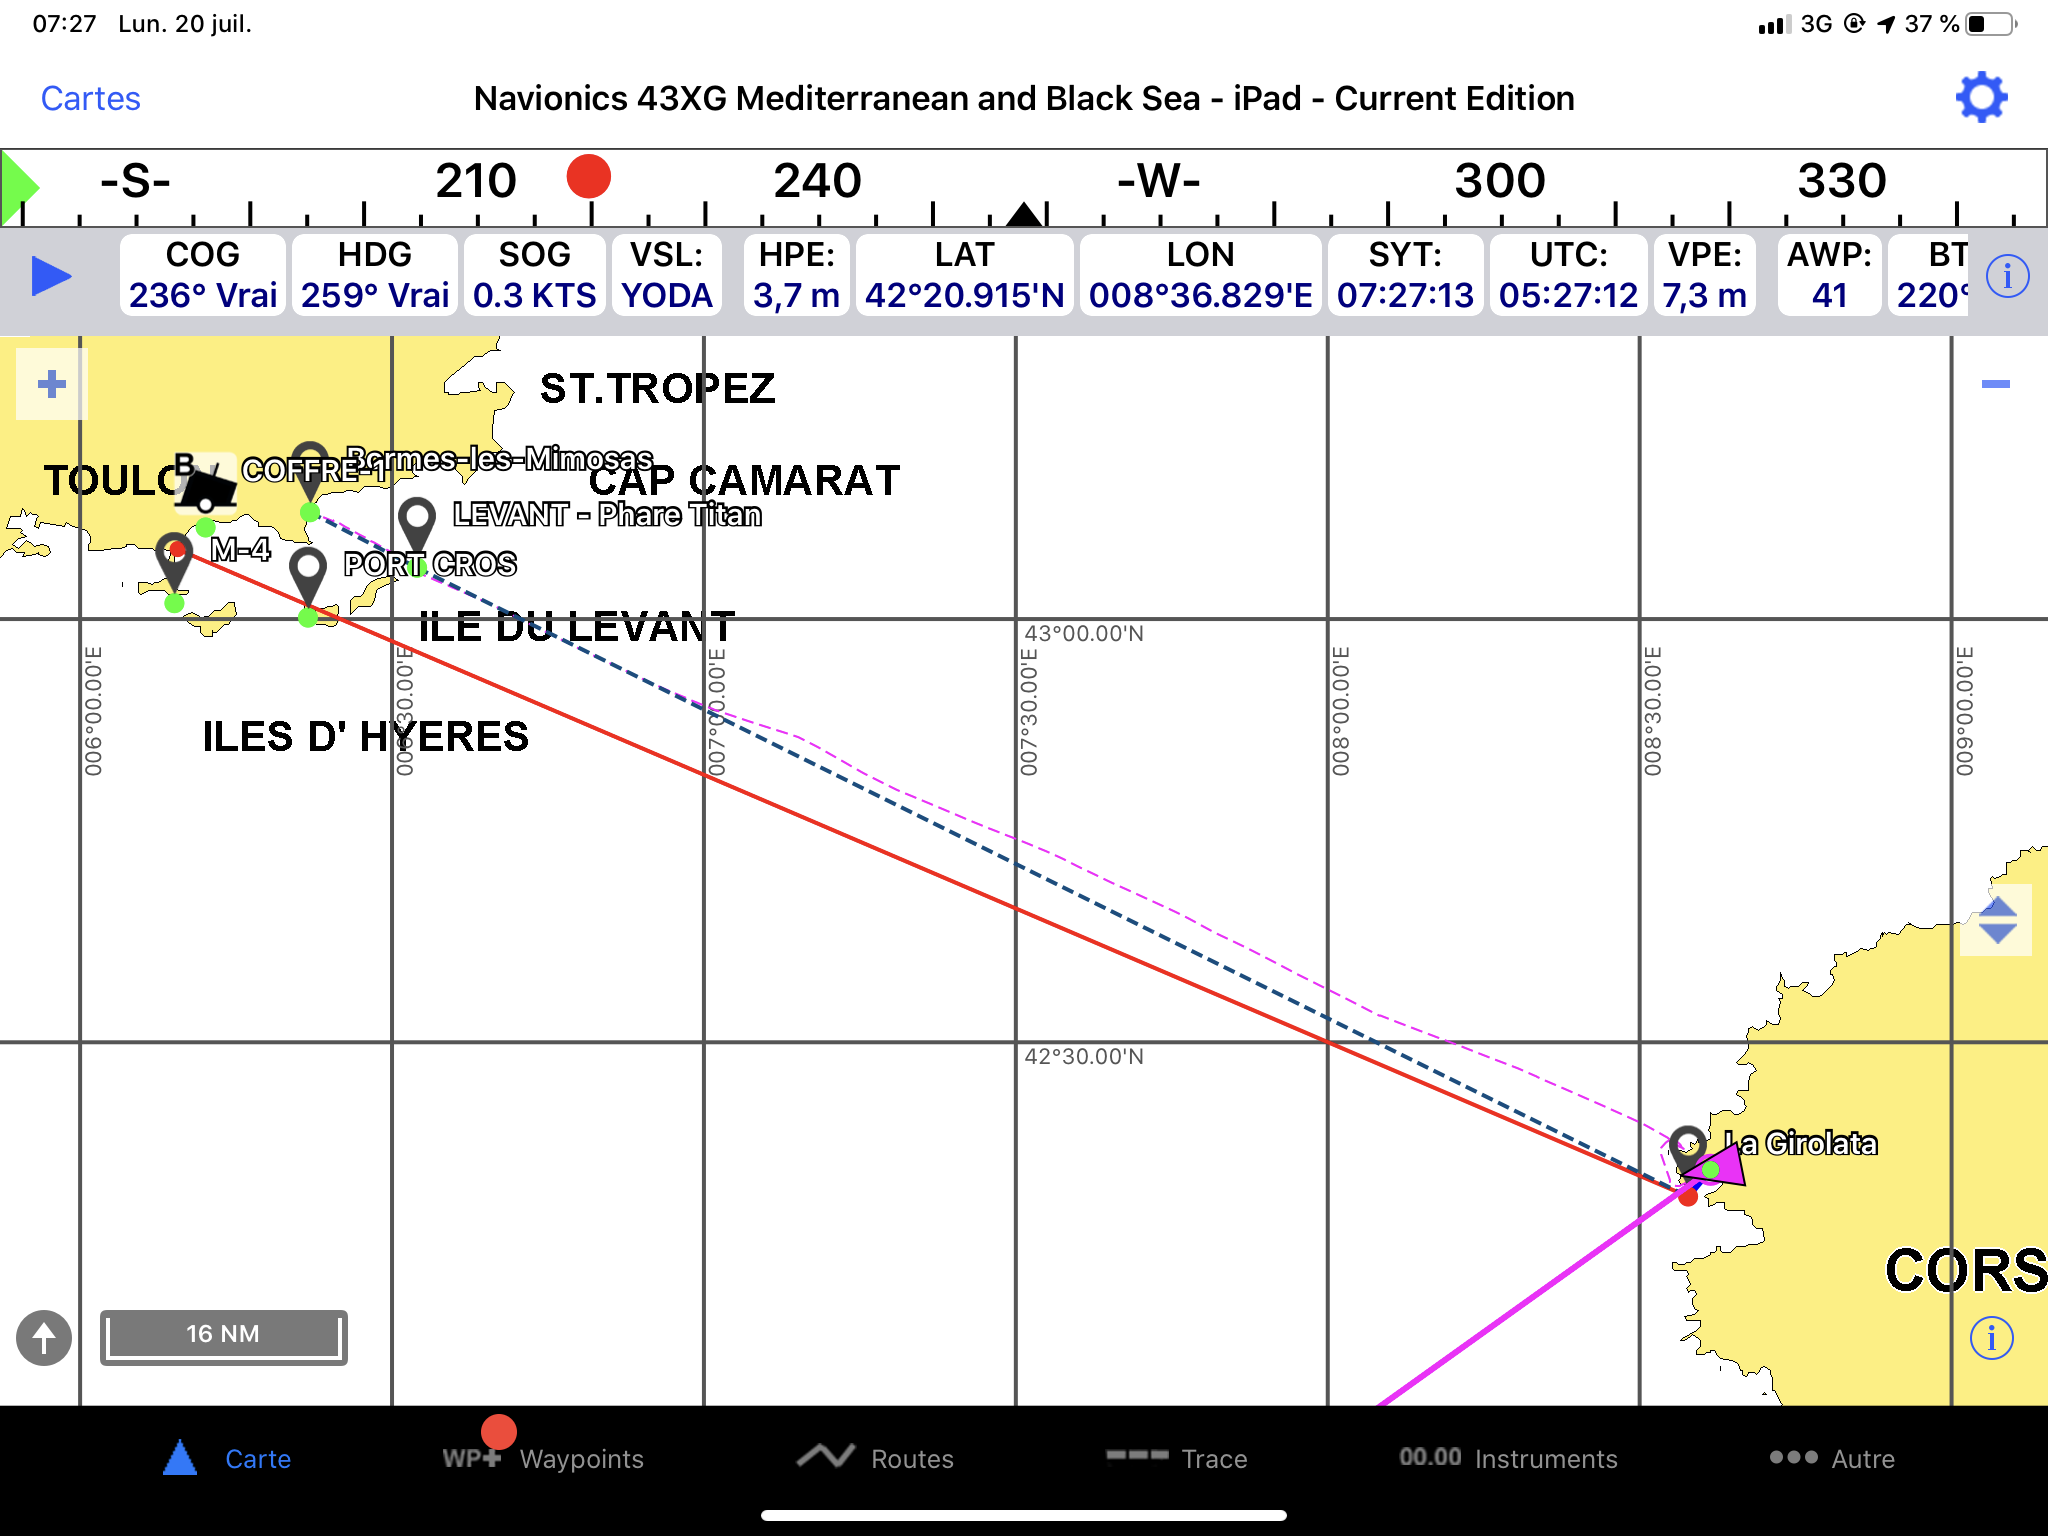This screenshot has width=2048, height=1536.
Task: Tap the north-up arrow icon
Action: pyautogui.click(x=44, y=1337)
